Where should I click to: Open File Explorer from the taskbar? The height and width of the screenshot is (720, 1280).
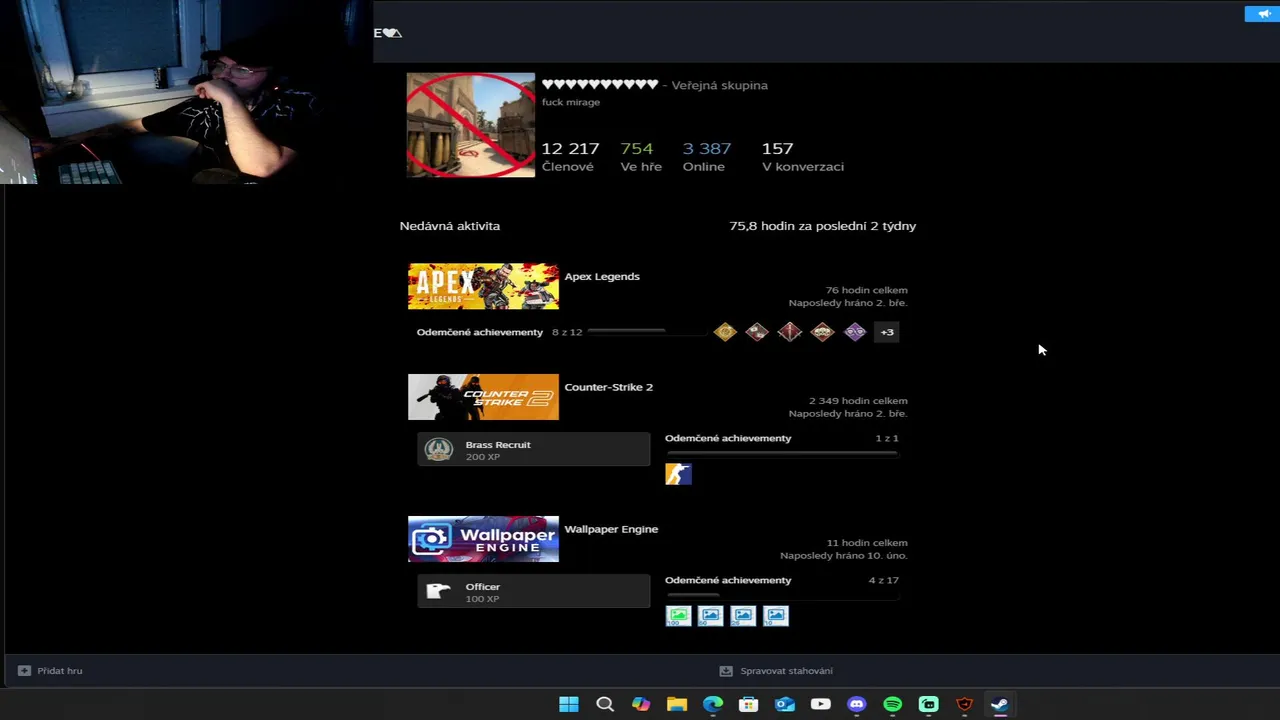677,704
